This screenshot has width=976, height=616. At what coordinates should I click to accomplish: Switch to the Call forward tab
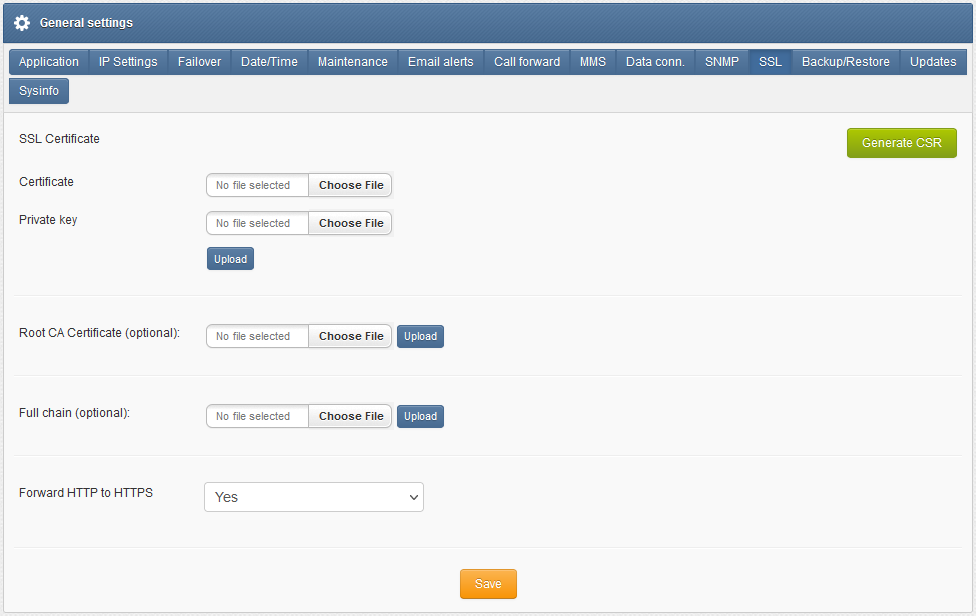527,62
